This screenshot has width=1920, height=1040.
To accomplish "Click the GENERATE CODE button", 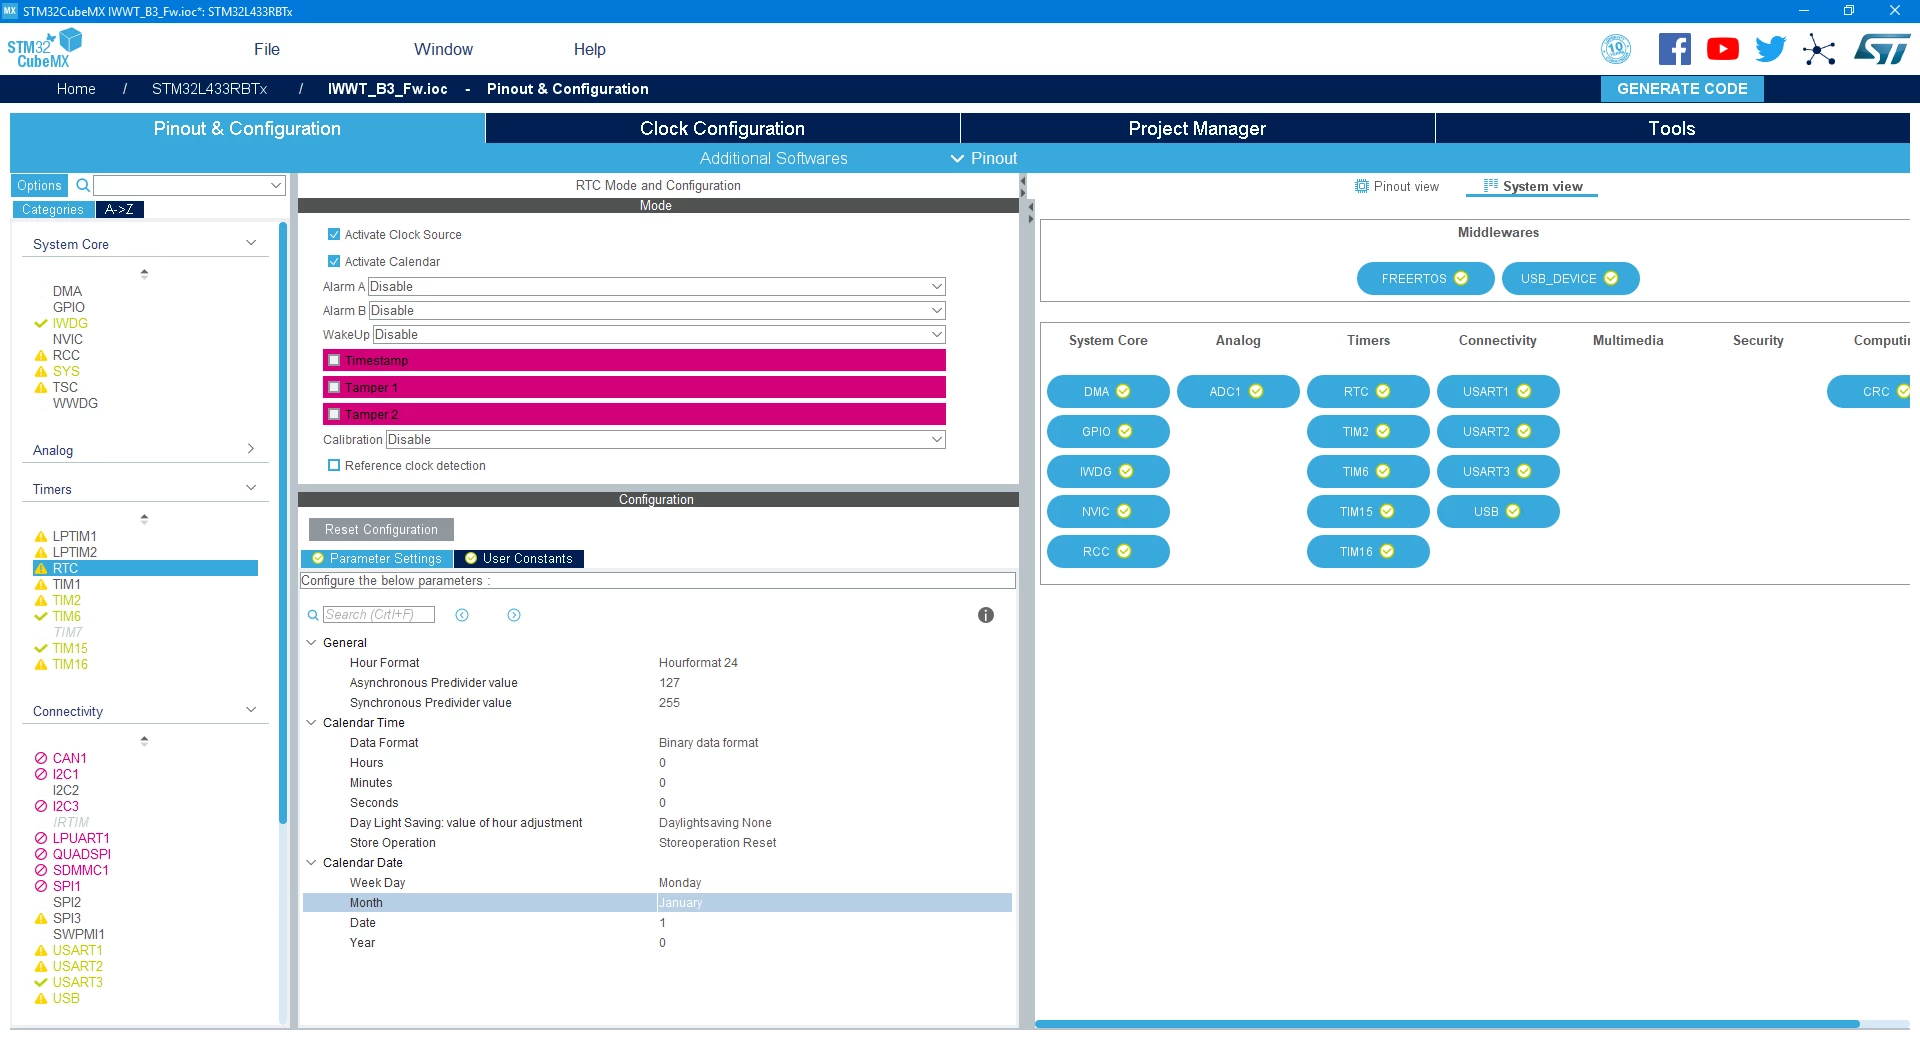I will (1682, 88).
